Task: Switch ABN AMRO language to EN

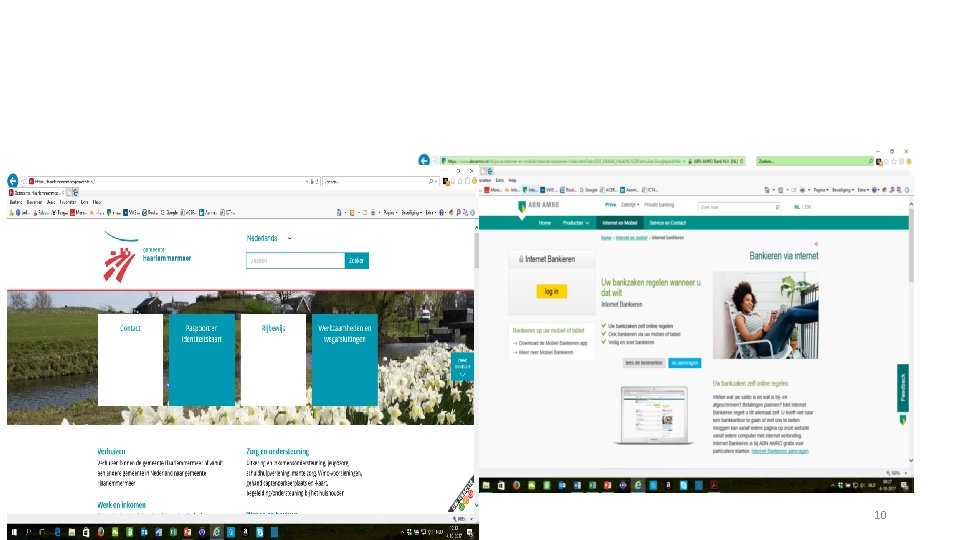Action: pos(808,207)
